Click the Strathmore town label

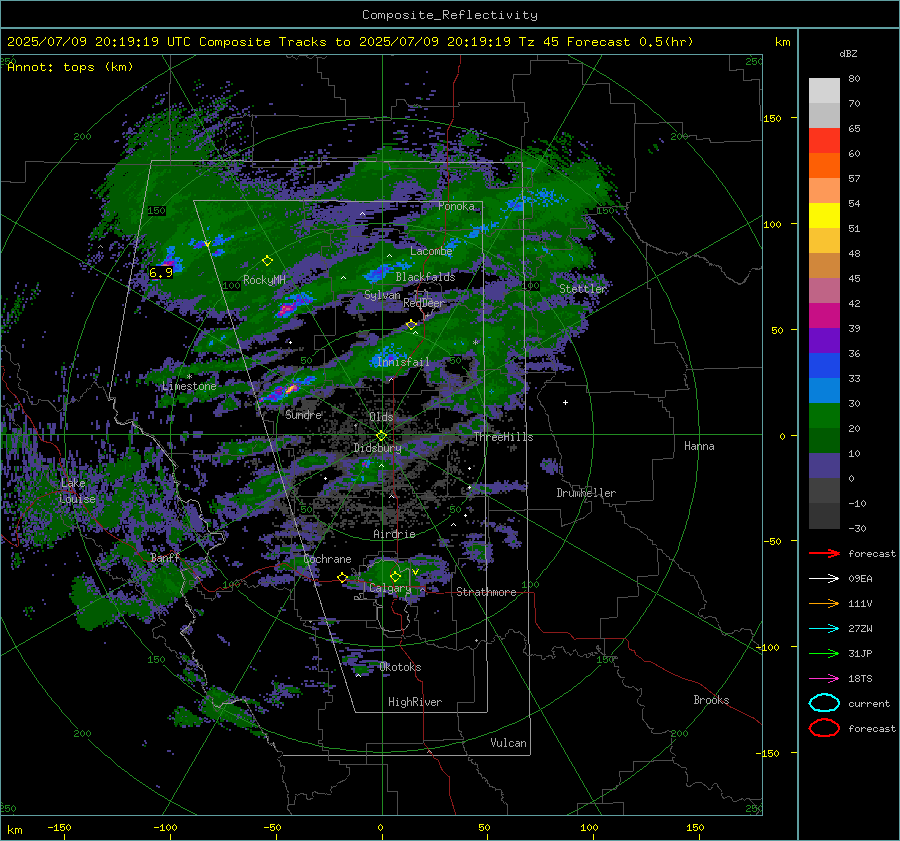pos(487,592)
